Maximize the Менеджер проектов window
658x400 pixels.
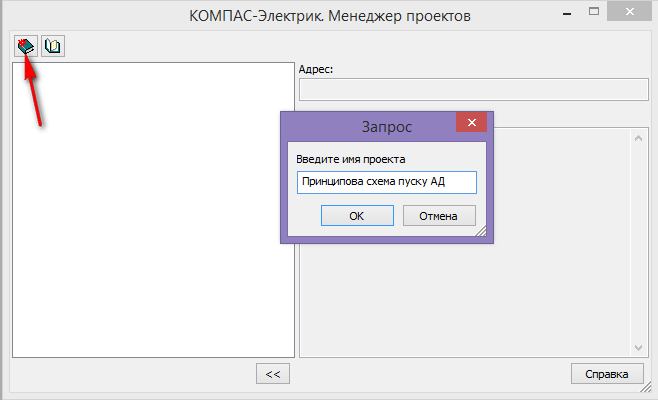click(x=594, y=12)
